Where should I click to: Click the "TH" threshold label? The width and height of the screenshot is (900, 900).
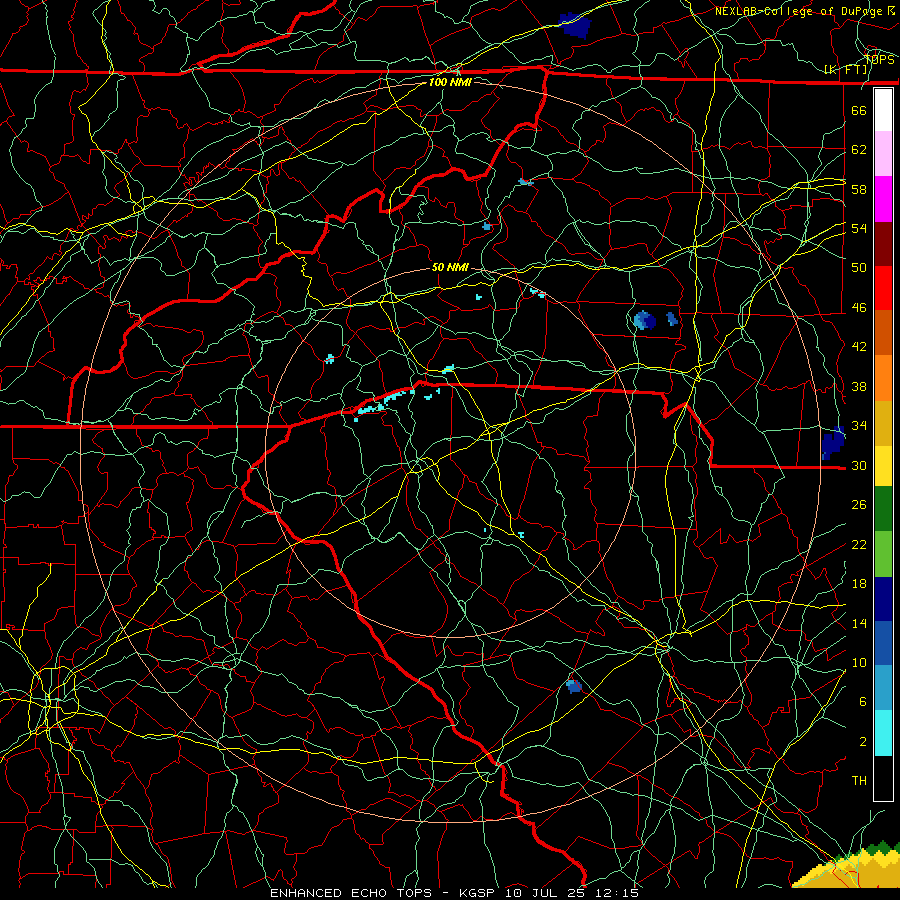[859, 781]
